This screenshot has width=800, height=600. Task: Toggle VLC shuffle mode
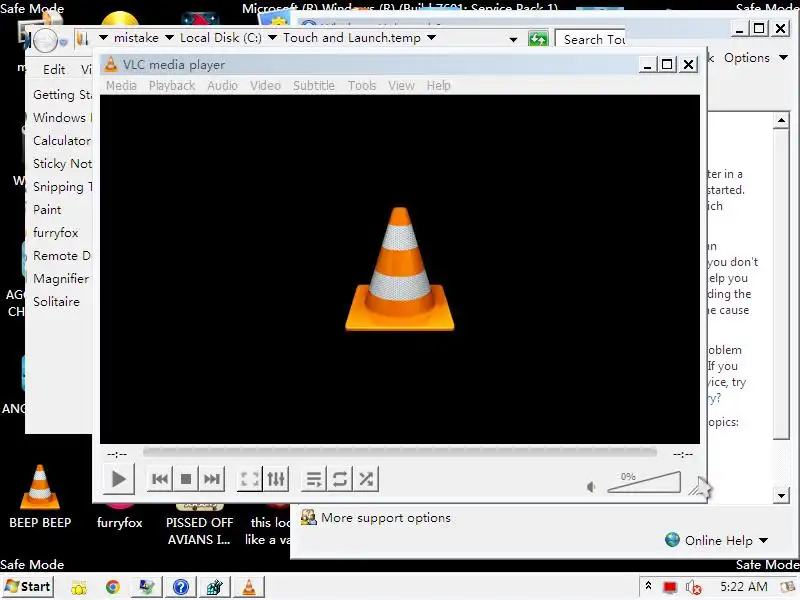tap(366, 479)
